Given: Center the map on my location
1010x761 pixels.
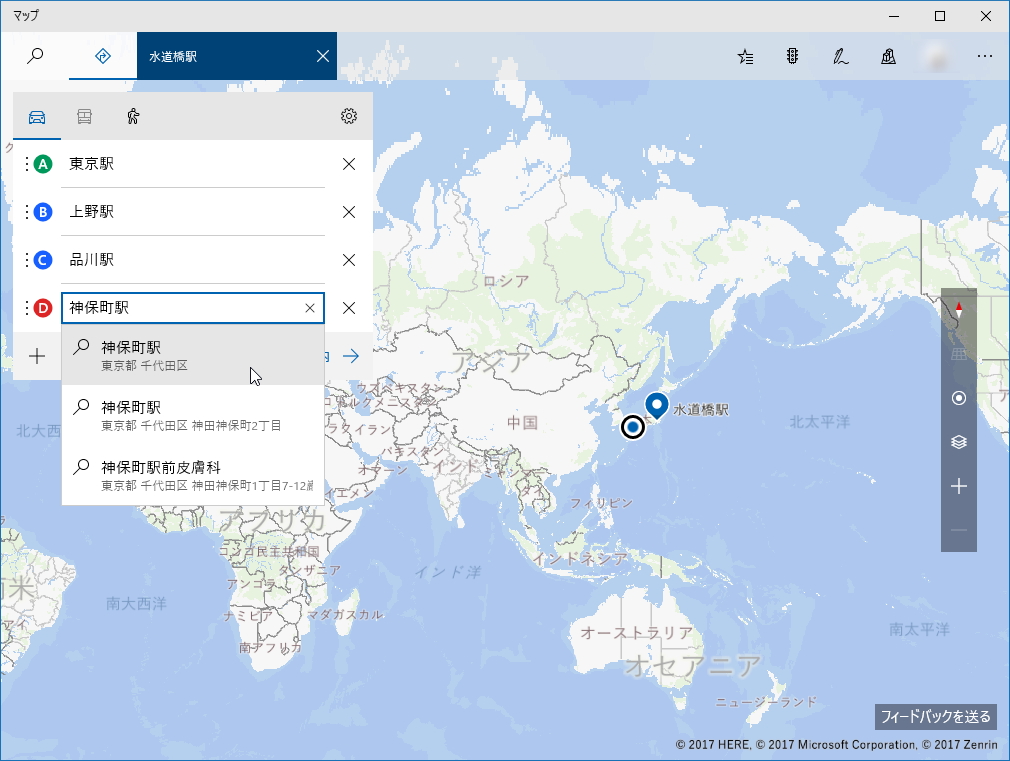Looking at the screenshot, I should 958,398.
